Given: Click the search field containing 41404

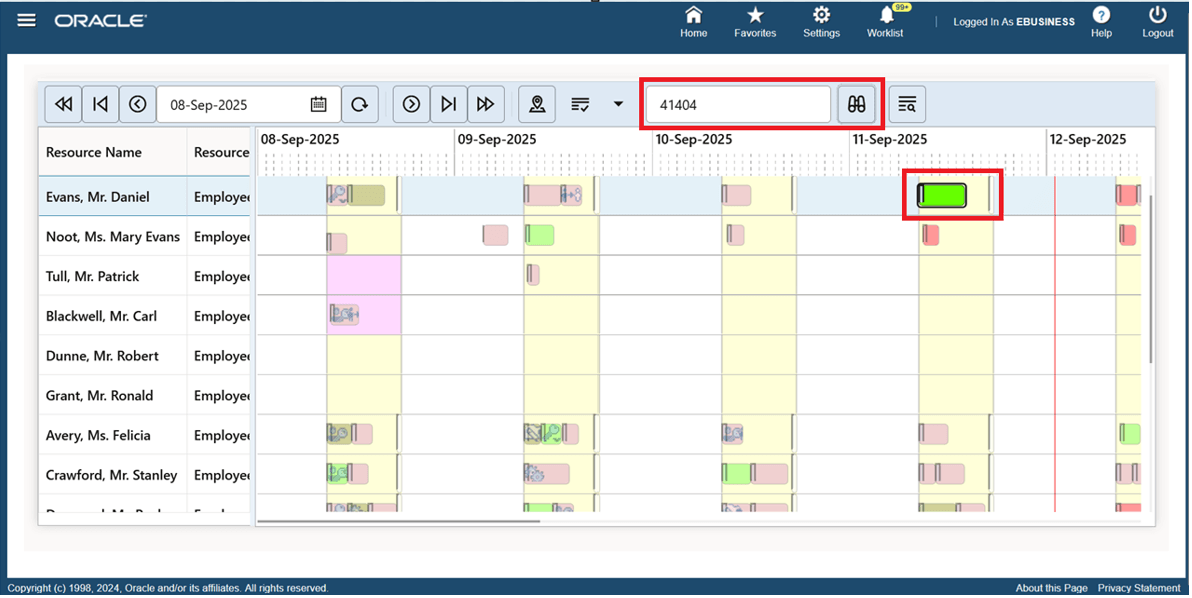Looking at the screenshot, I should point(737,103).
